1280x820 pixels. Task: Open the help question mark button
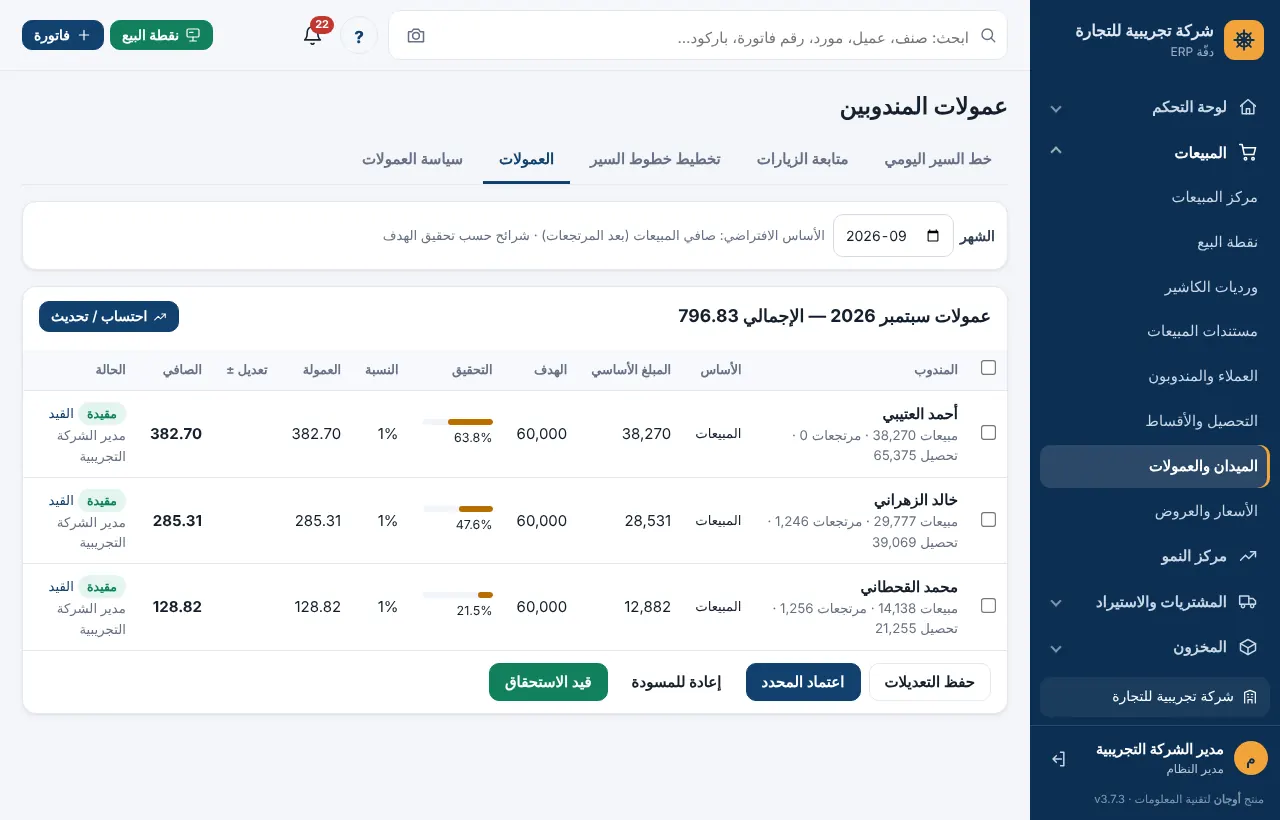click(x=359, y=36)
